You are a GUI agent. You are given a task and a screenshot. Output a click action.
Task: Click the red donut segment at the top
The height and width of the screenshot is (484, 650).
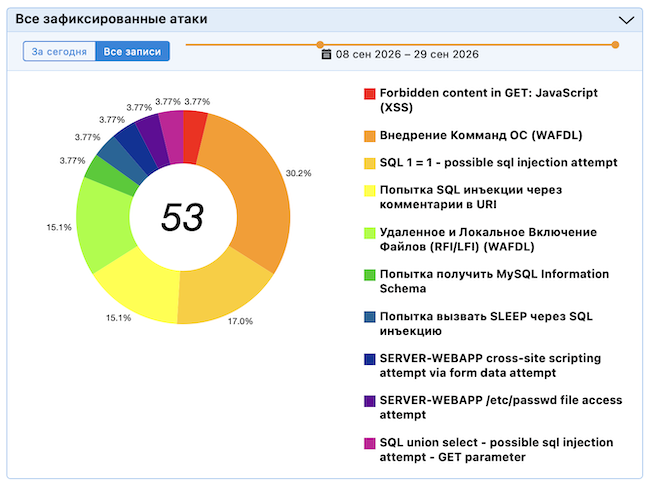[x=193, y=137]
